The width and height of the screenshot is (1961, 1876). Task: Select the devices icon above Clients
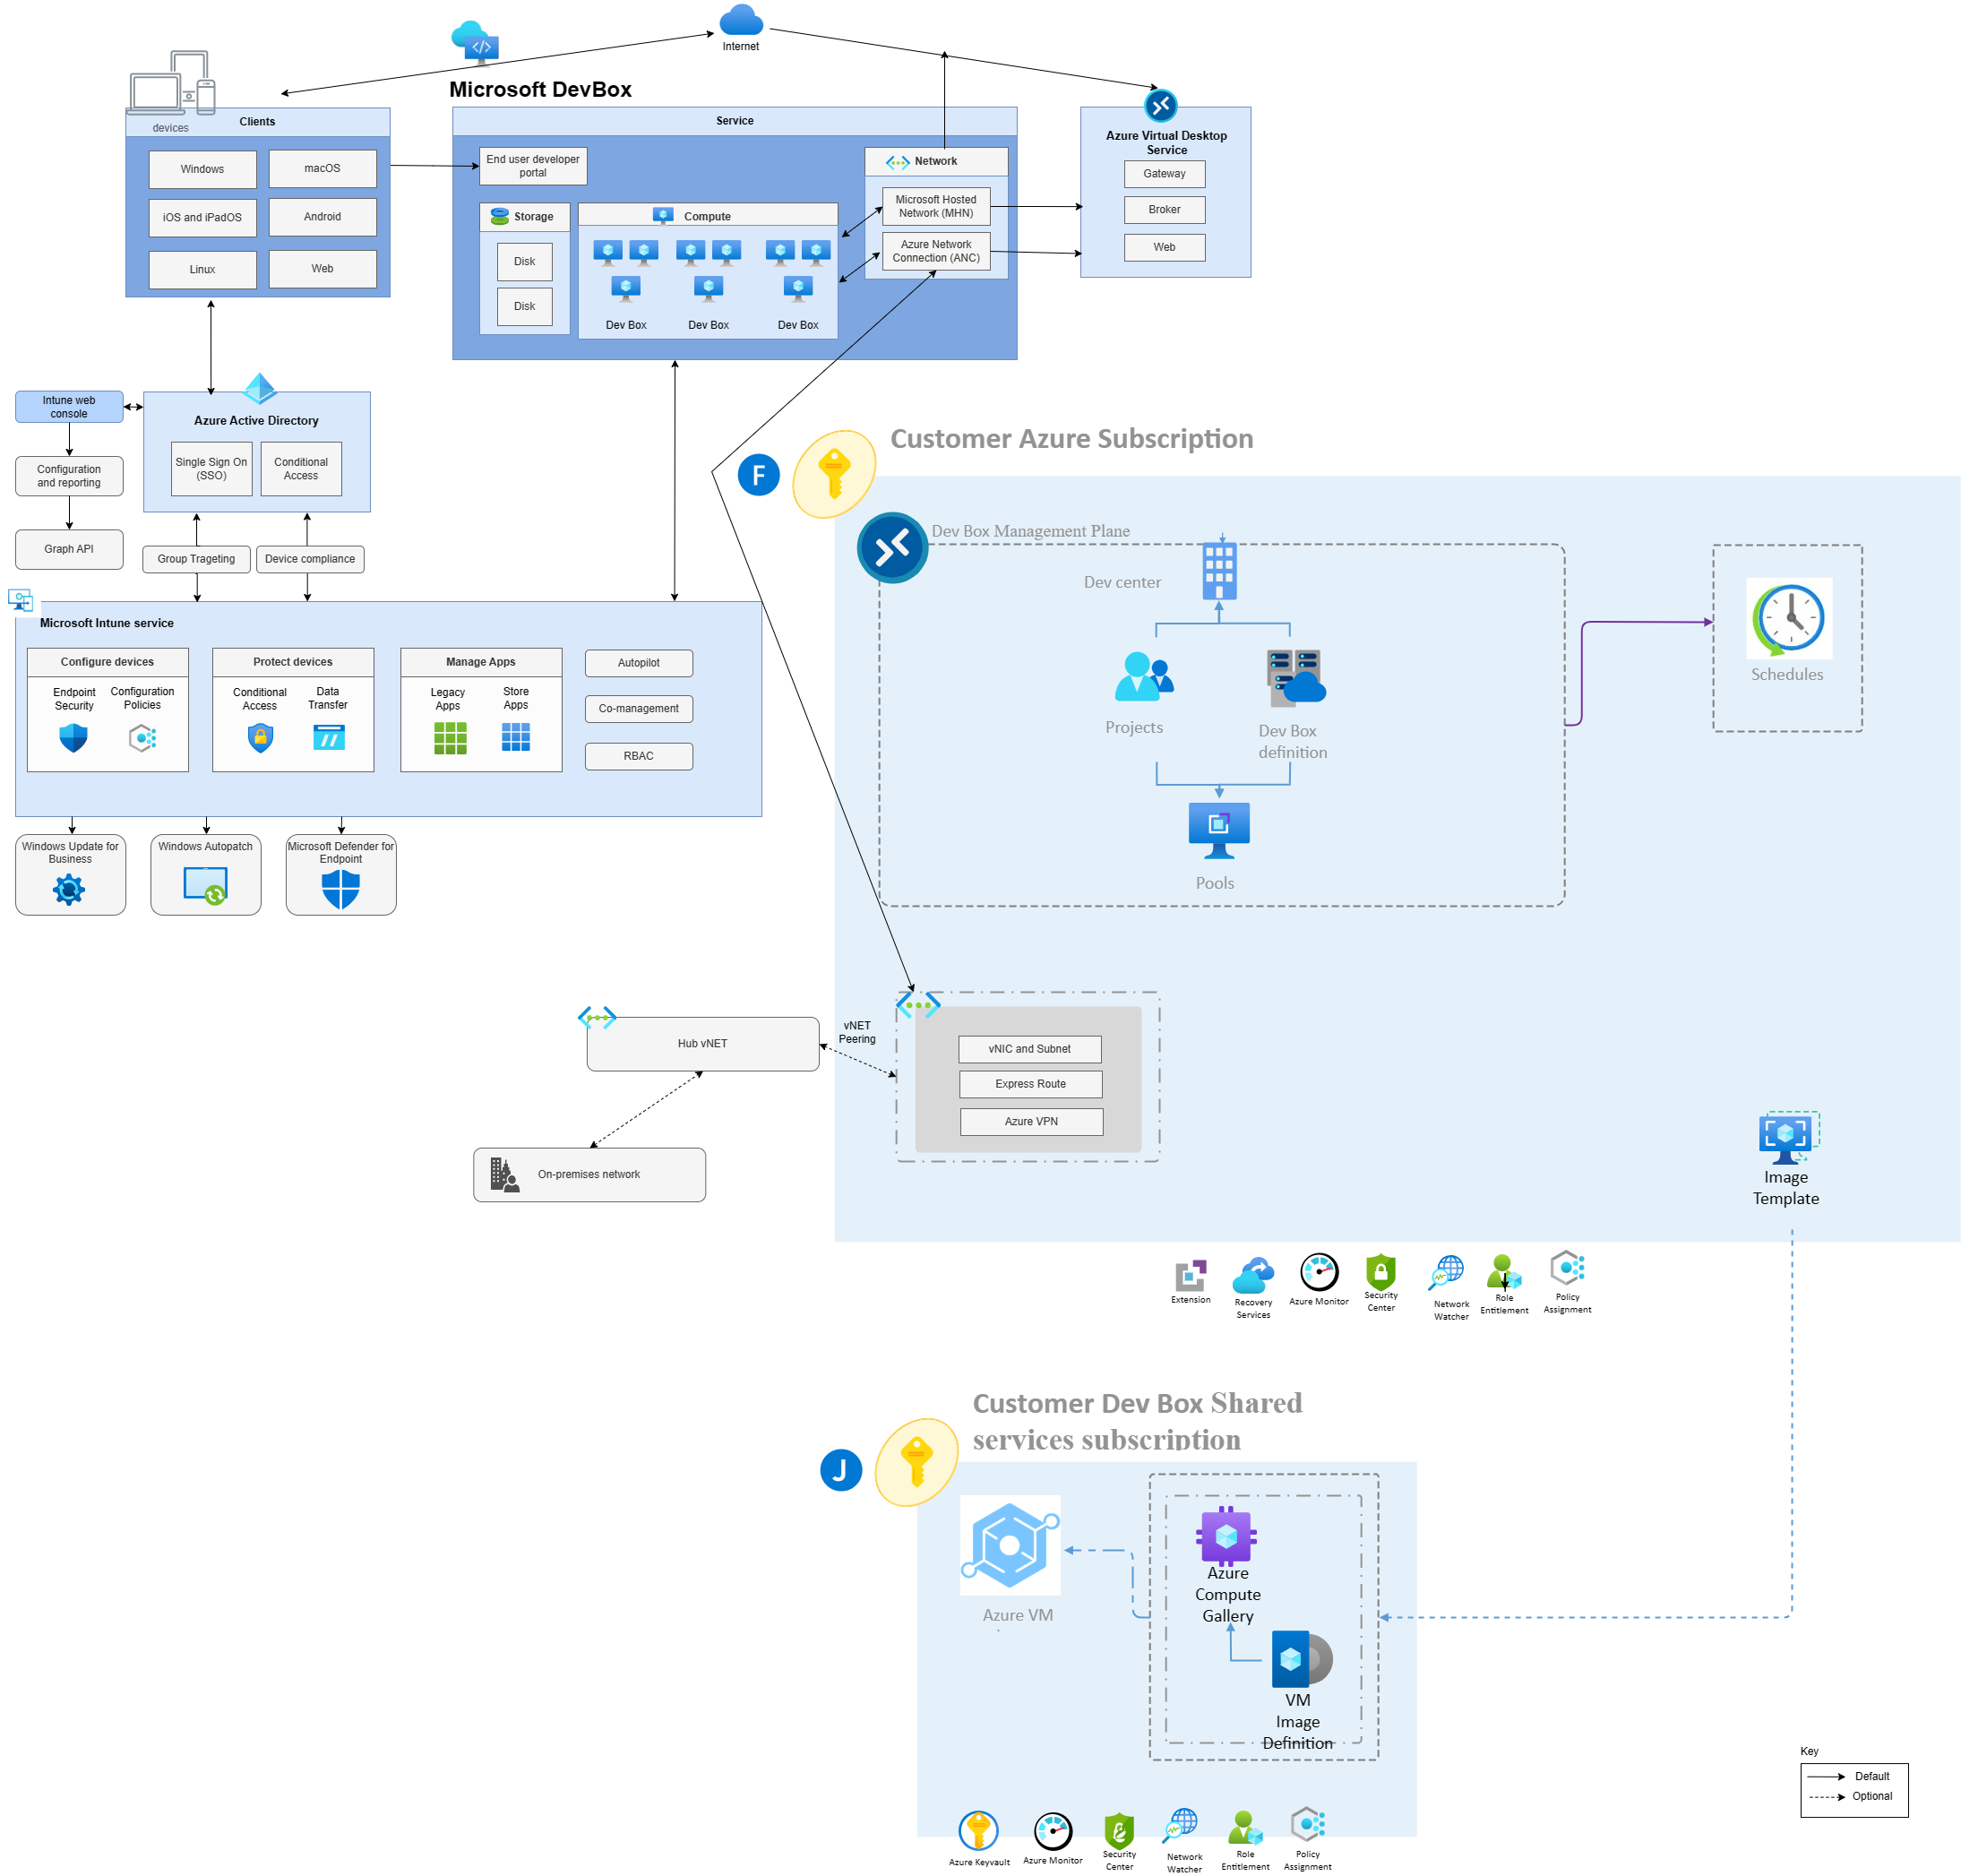[x=172, y=83]
